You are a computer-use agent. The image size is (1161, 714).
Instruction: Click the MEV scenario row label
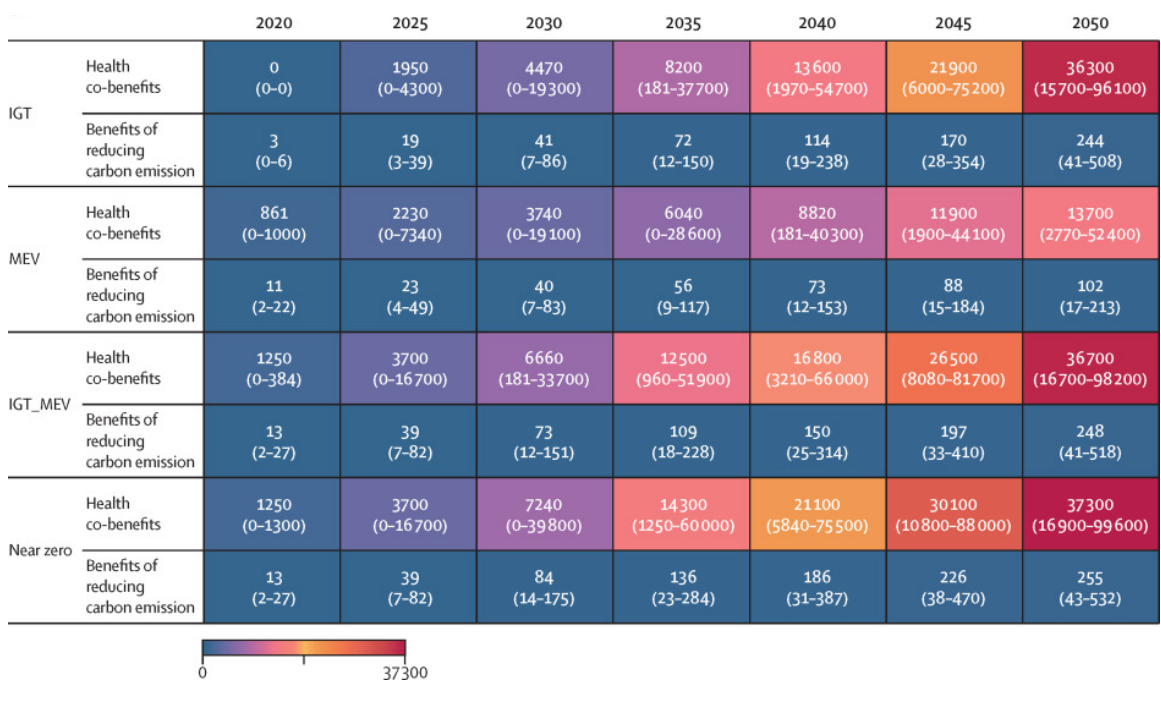point(24,259)
